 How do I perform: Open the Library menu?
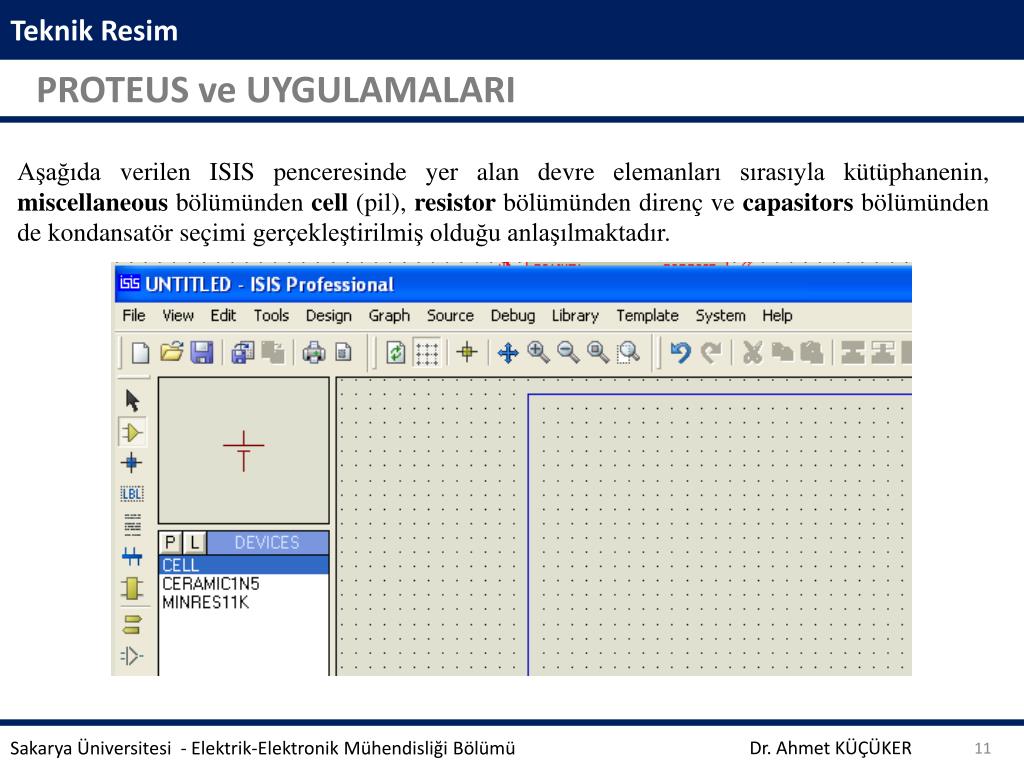(x=575, y=315)
